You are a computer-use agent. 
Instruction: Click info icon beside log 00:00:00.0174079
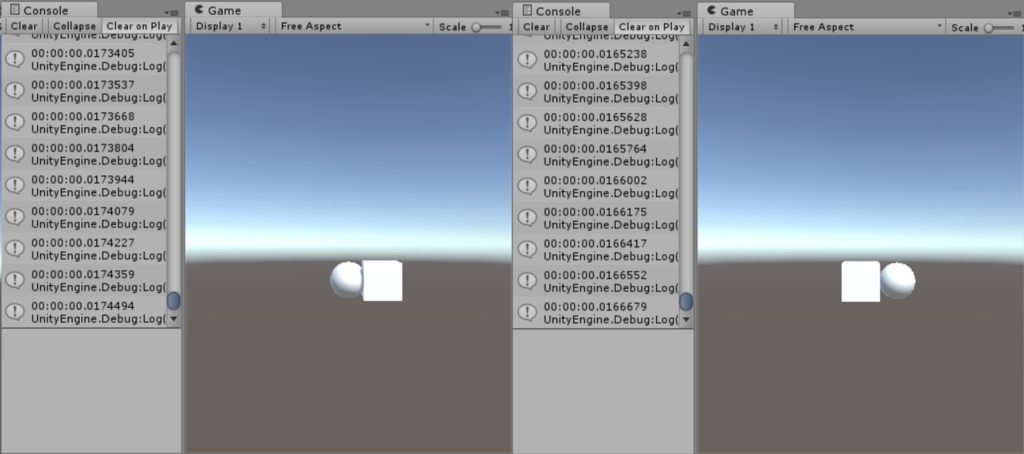click(x=15, y=217)
